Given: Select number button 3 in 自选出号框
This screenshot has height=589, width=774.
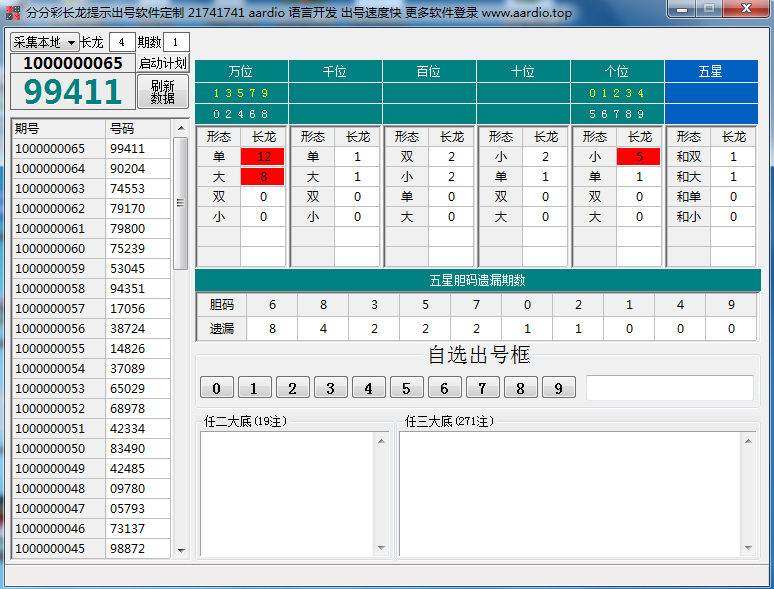Looking at the screenshot, I should [331, 388].
